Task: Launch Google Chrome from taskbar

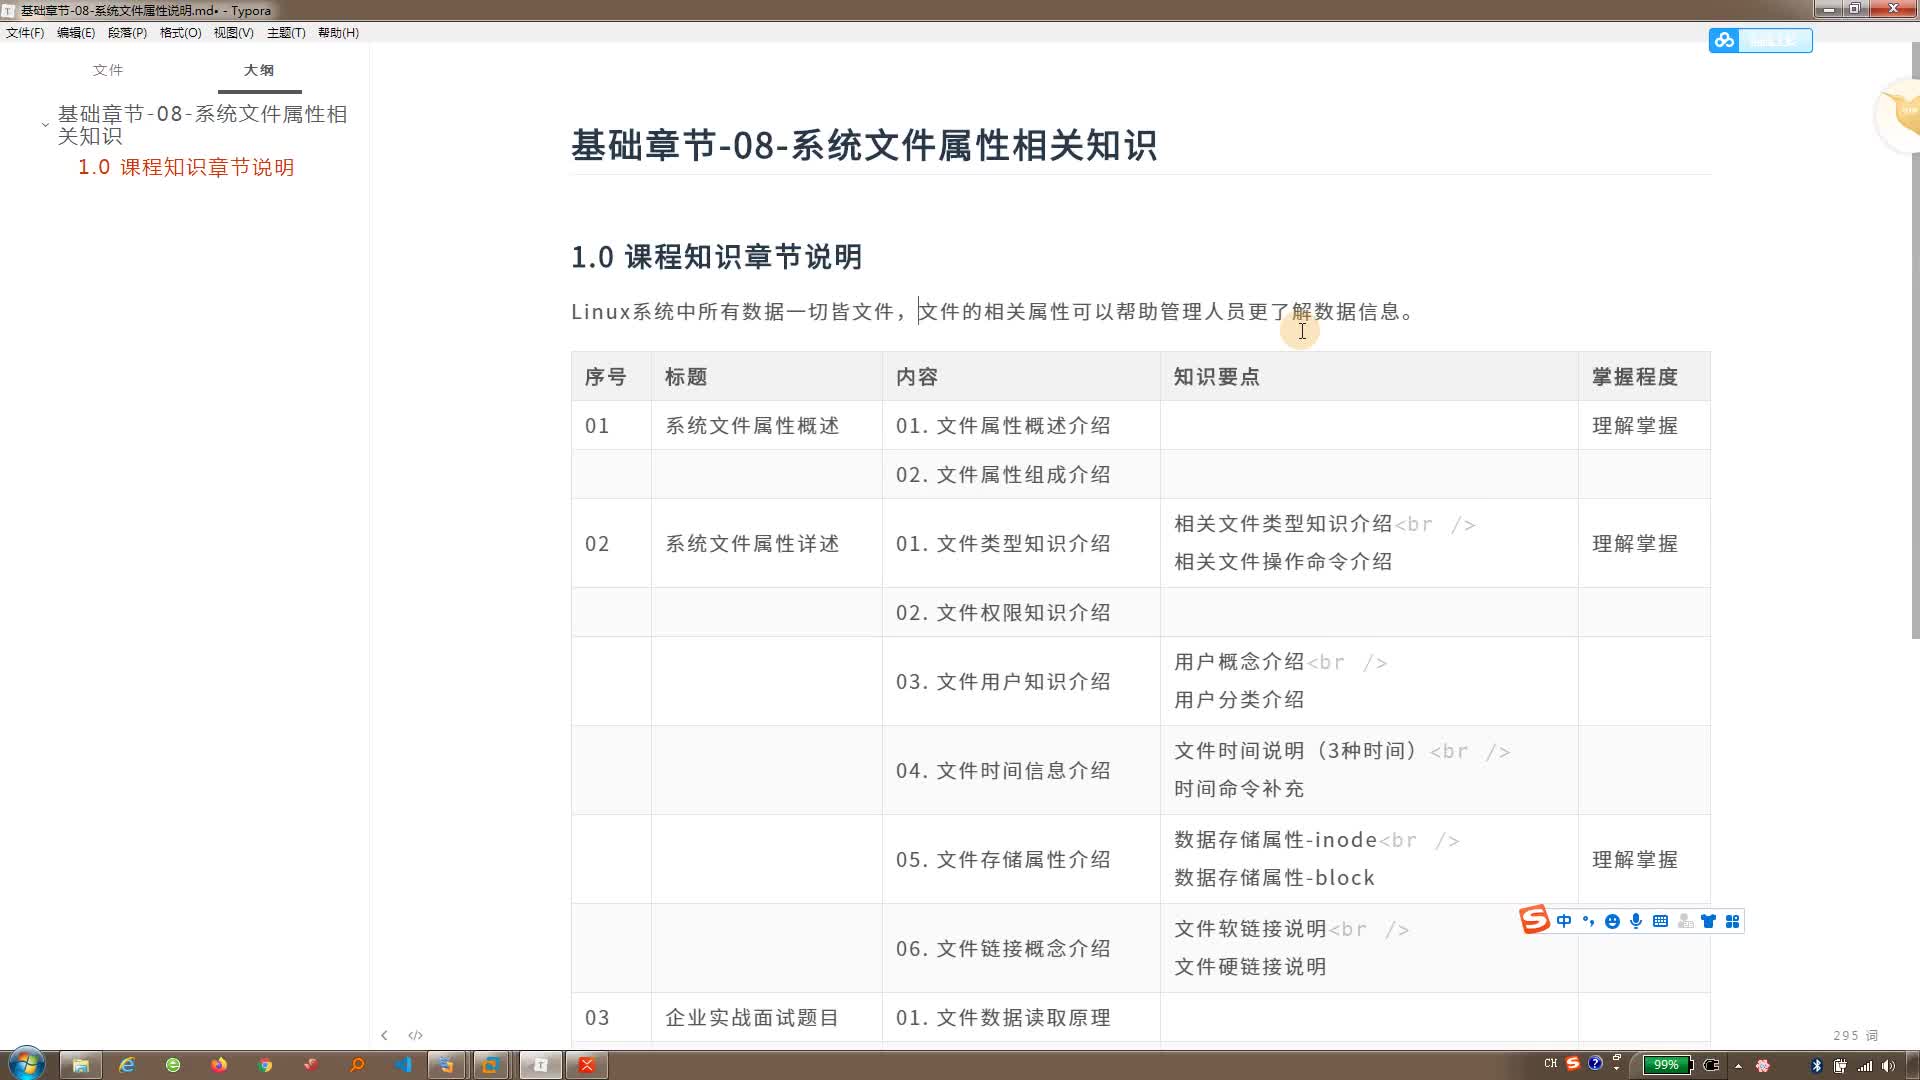Action: pos(265,1065)
